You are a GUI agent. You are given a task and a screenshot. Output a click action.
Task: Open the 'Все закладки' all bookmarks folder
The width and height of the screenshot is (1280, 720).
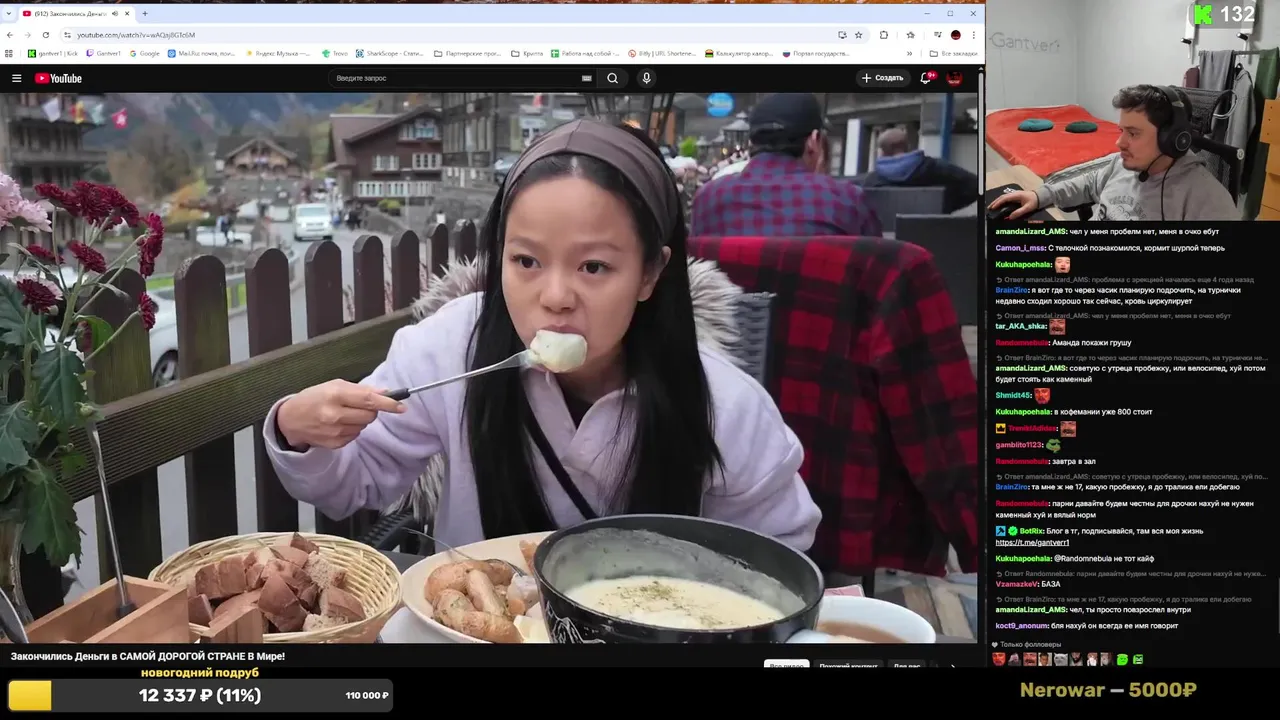coord(953,53)
